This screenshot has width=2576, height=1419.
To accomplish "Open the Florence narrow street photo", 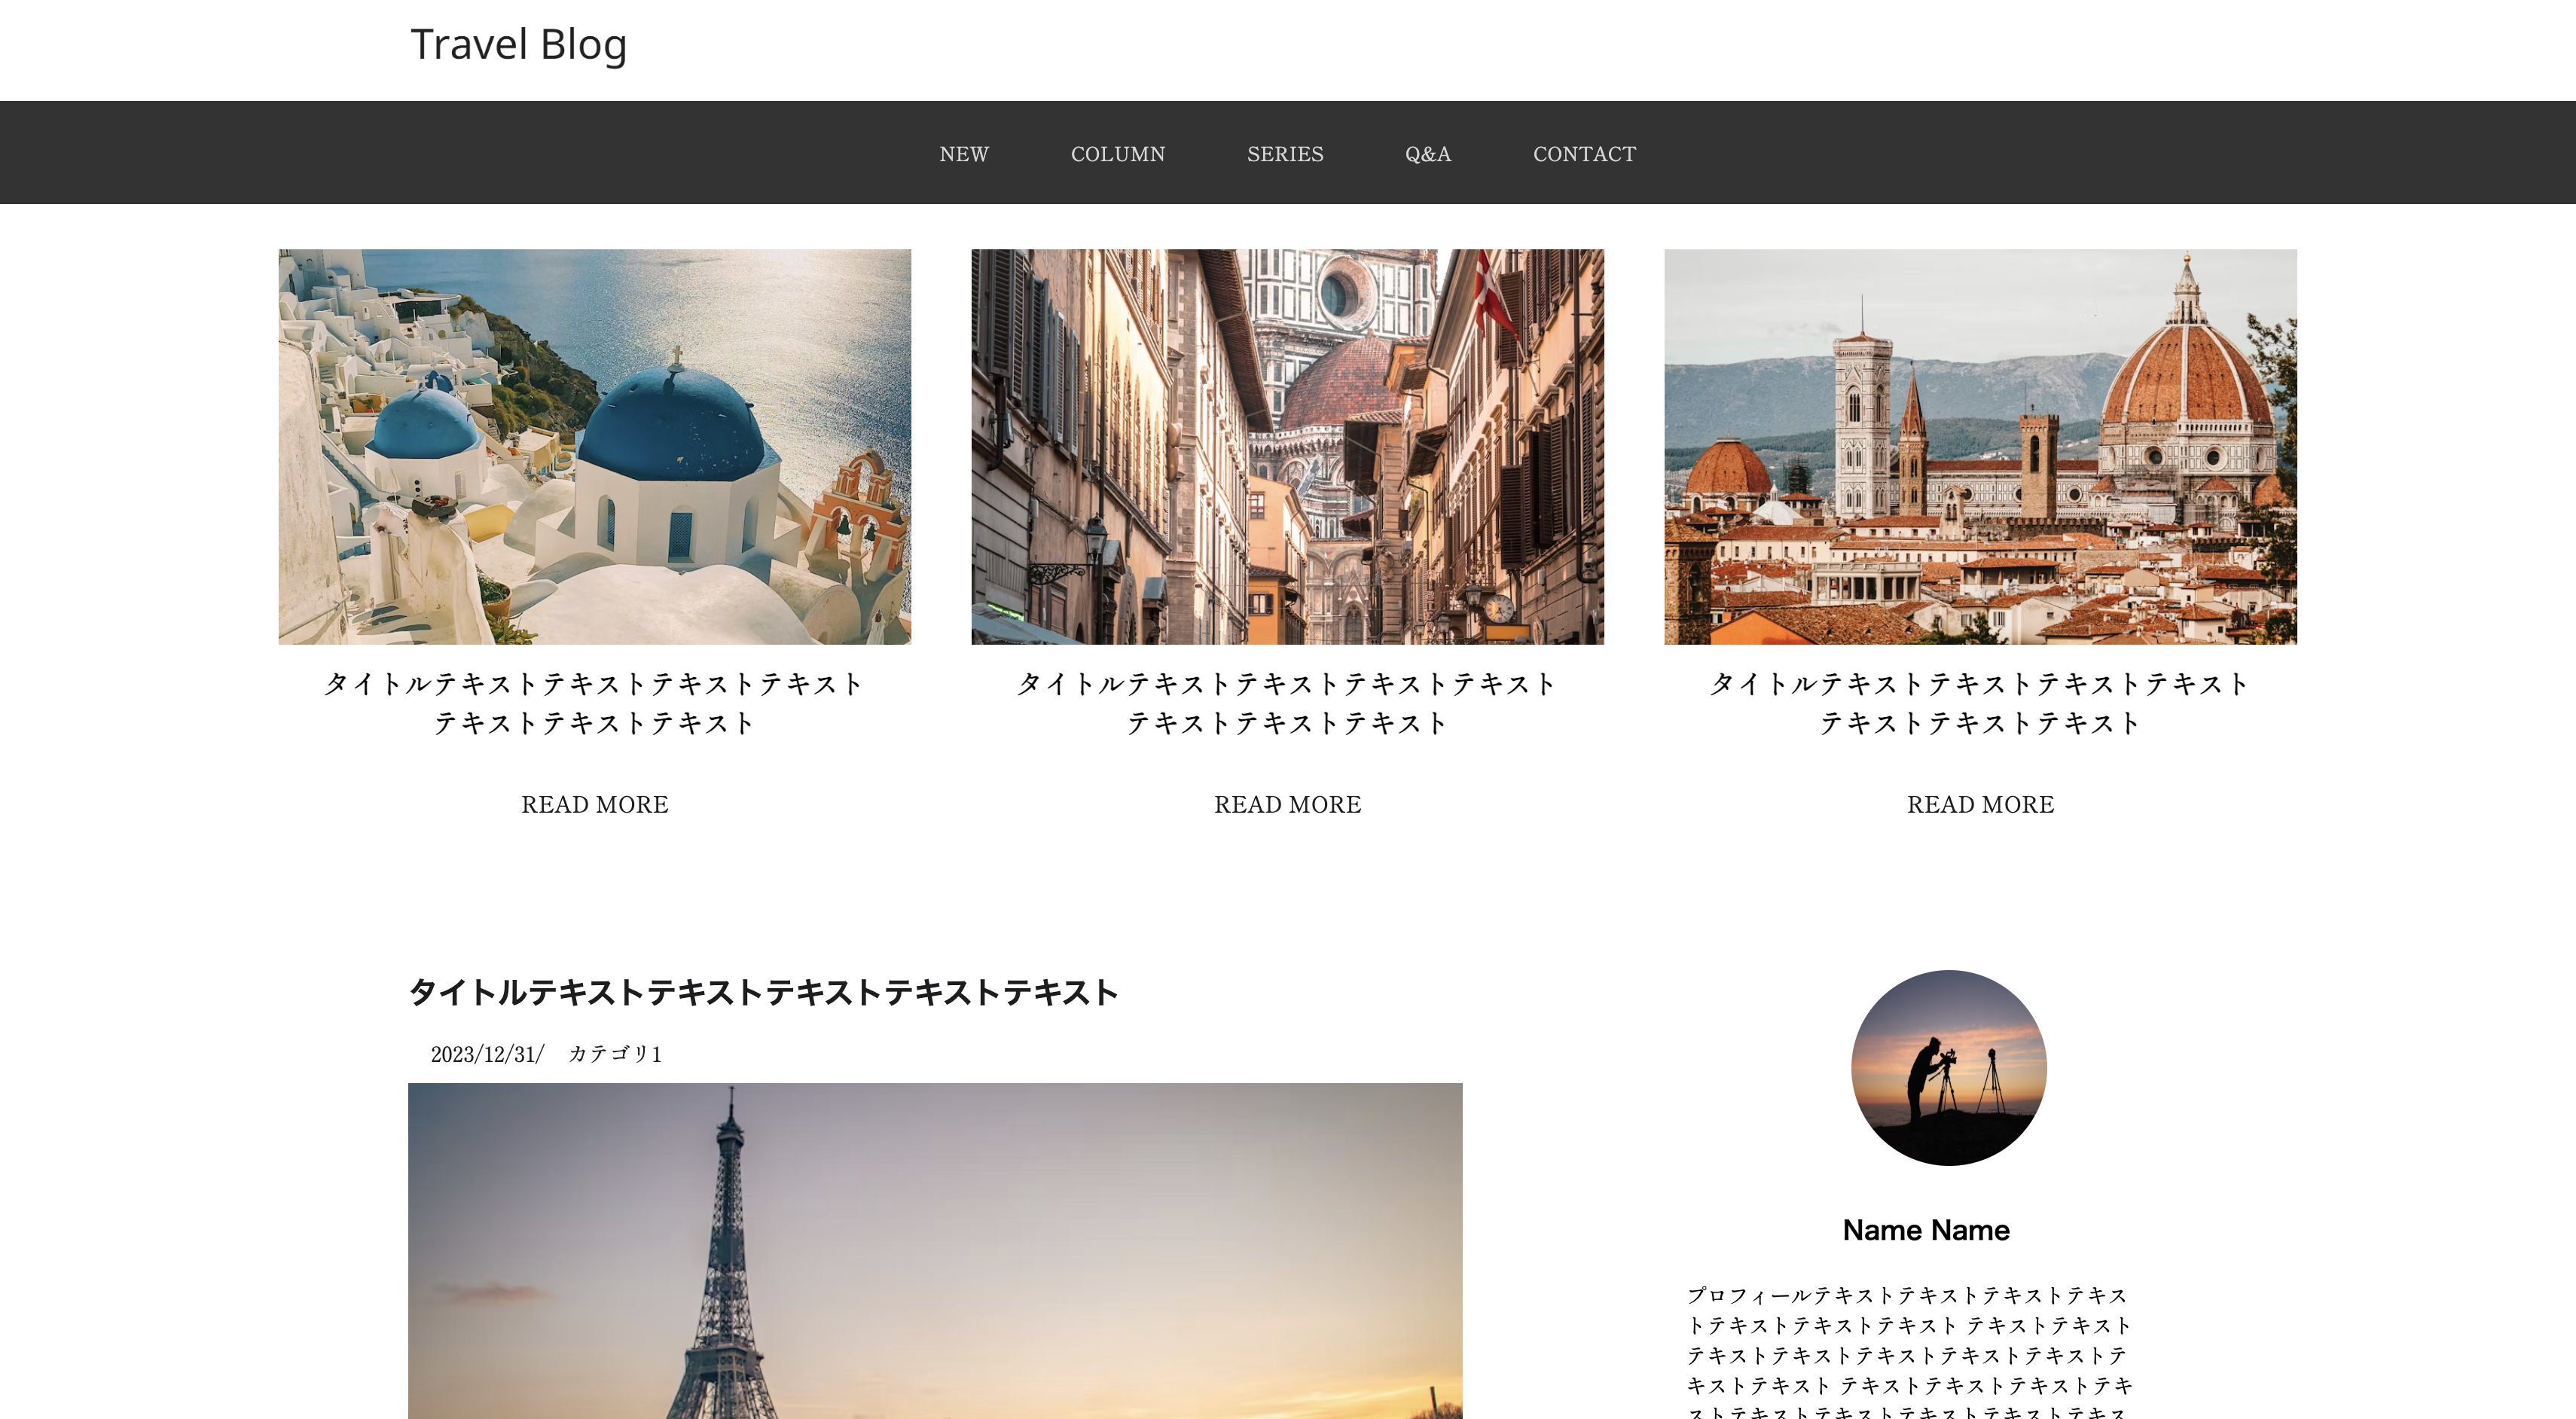I will pos(1287,446).
